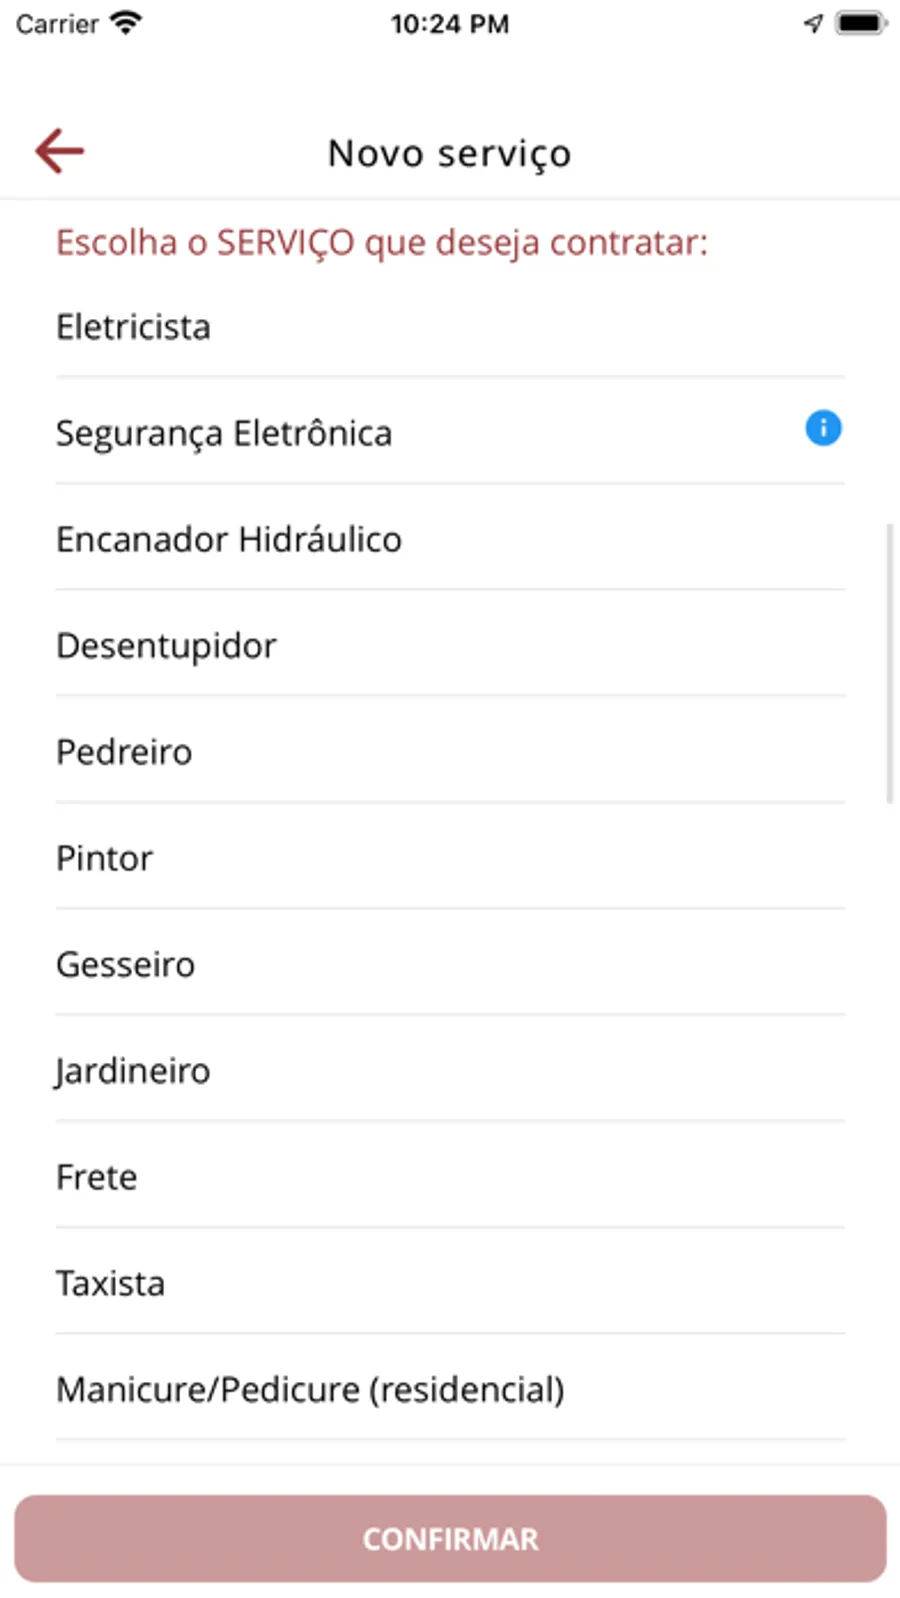The image size is (900, 1598).
Task: Tap the back arrow icon
Action: click(60, 151)
